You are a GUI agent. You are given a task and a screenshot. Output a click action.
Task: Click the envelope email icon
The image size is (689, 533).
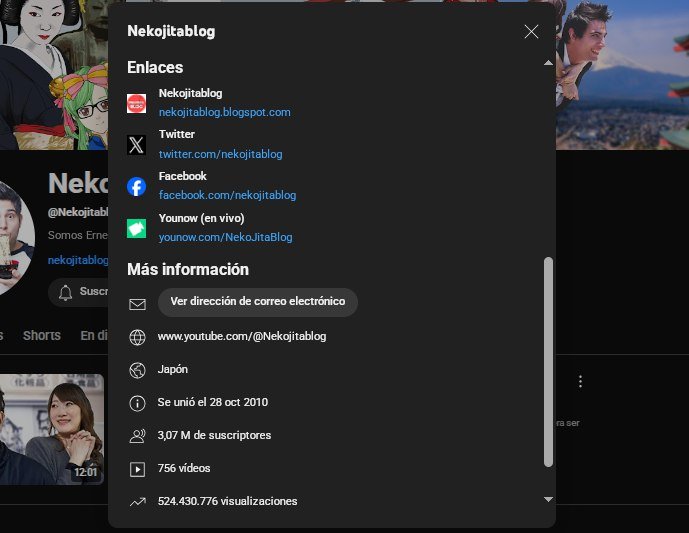pos(138,304)
